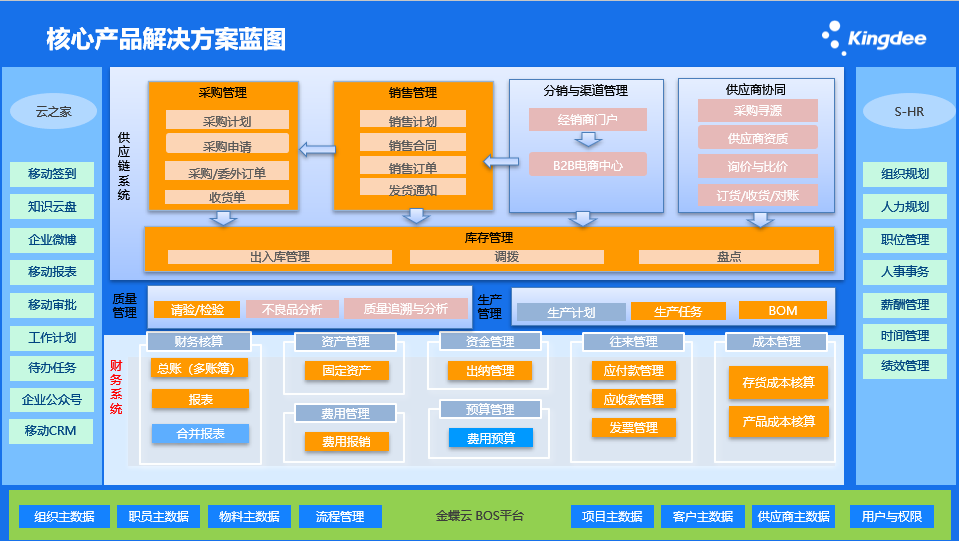The width and height of the screenshot is (959, 541).
Task: Open the 费用预算 item
Action: tap(490, 438)
